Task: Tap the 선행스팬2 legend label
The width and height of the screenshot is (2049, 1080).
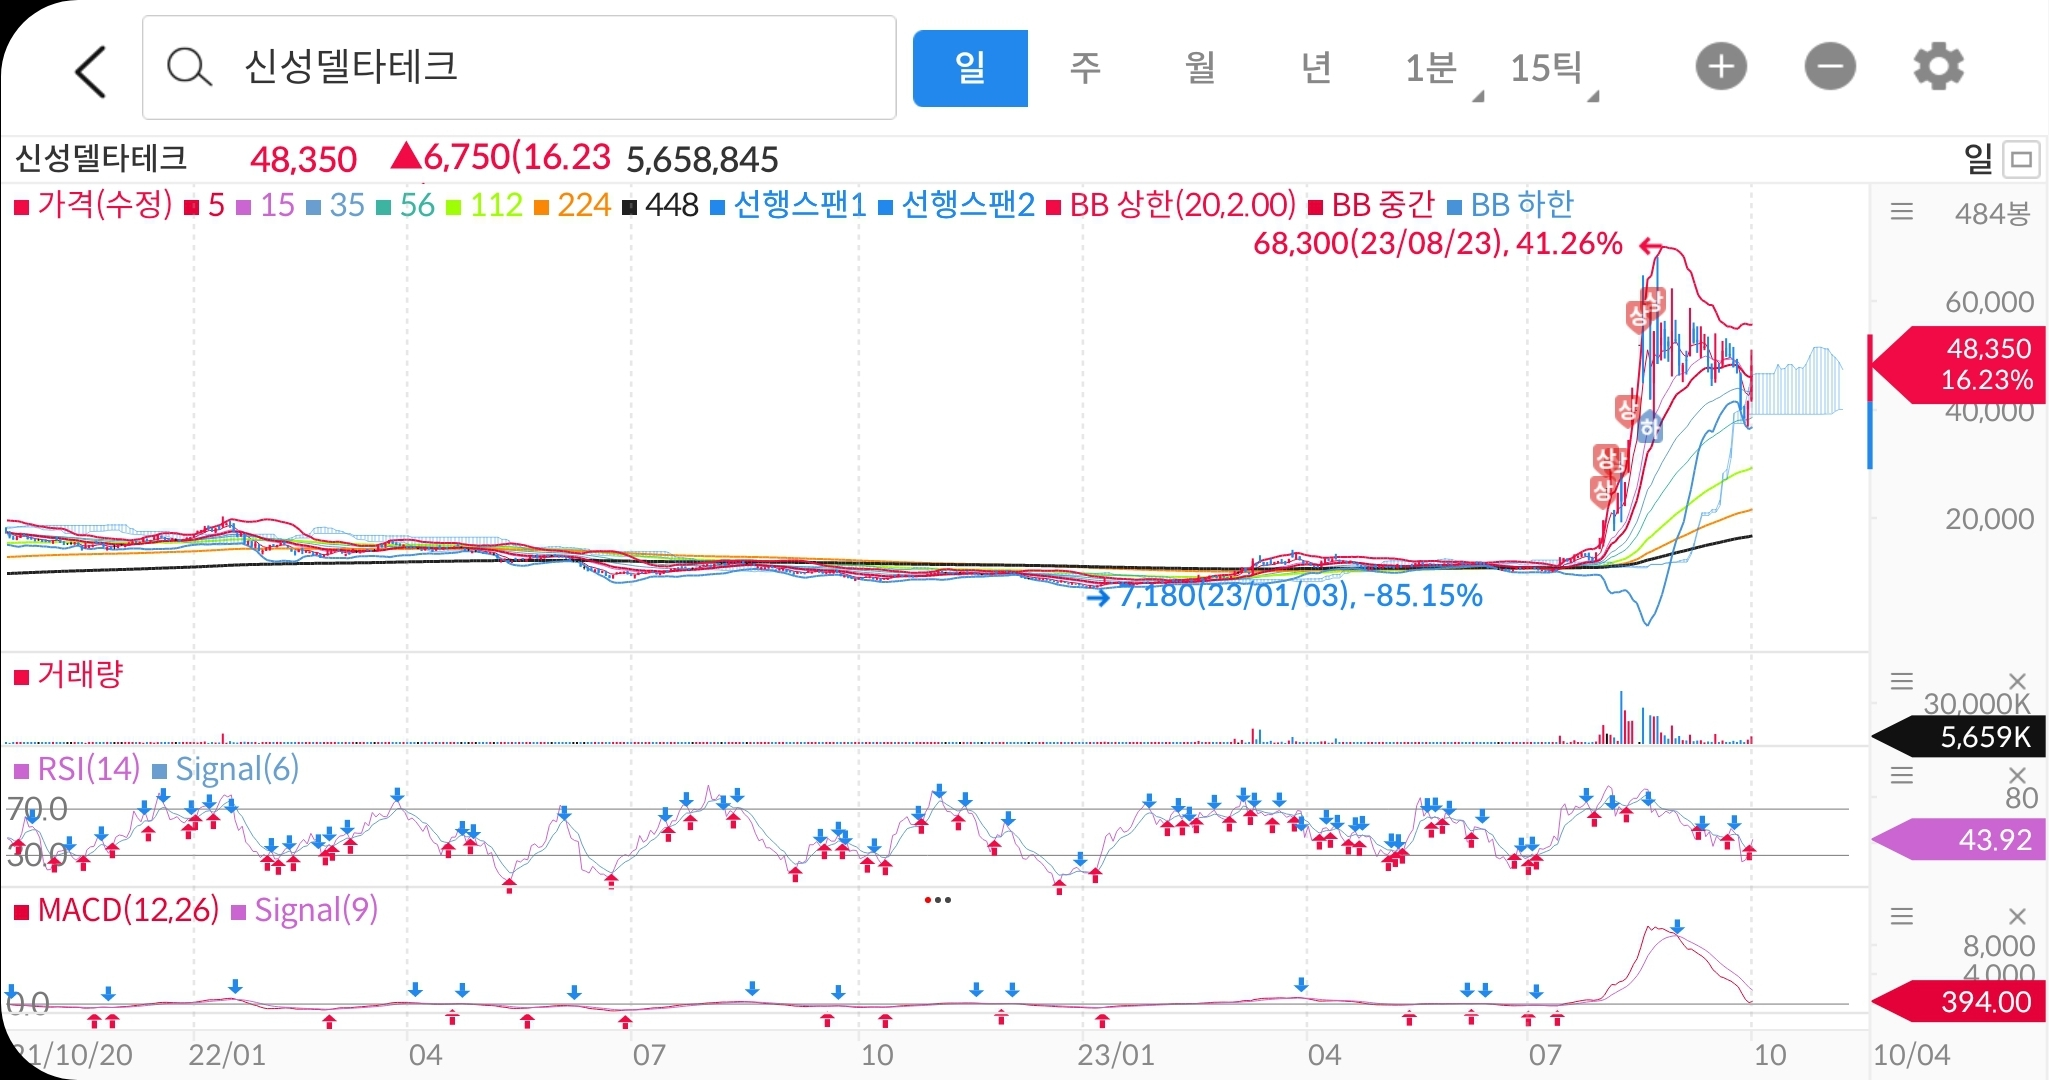Action: (957, 205)
